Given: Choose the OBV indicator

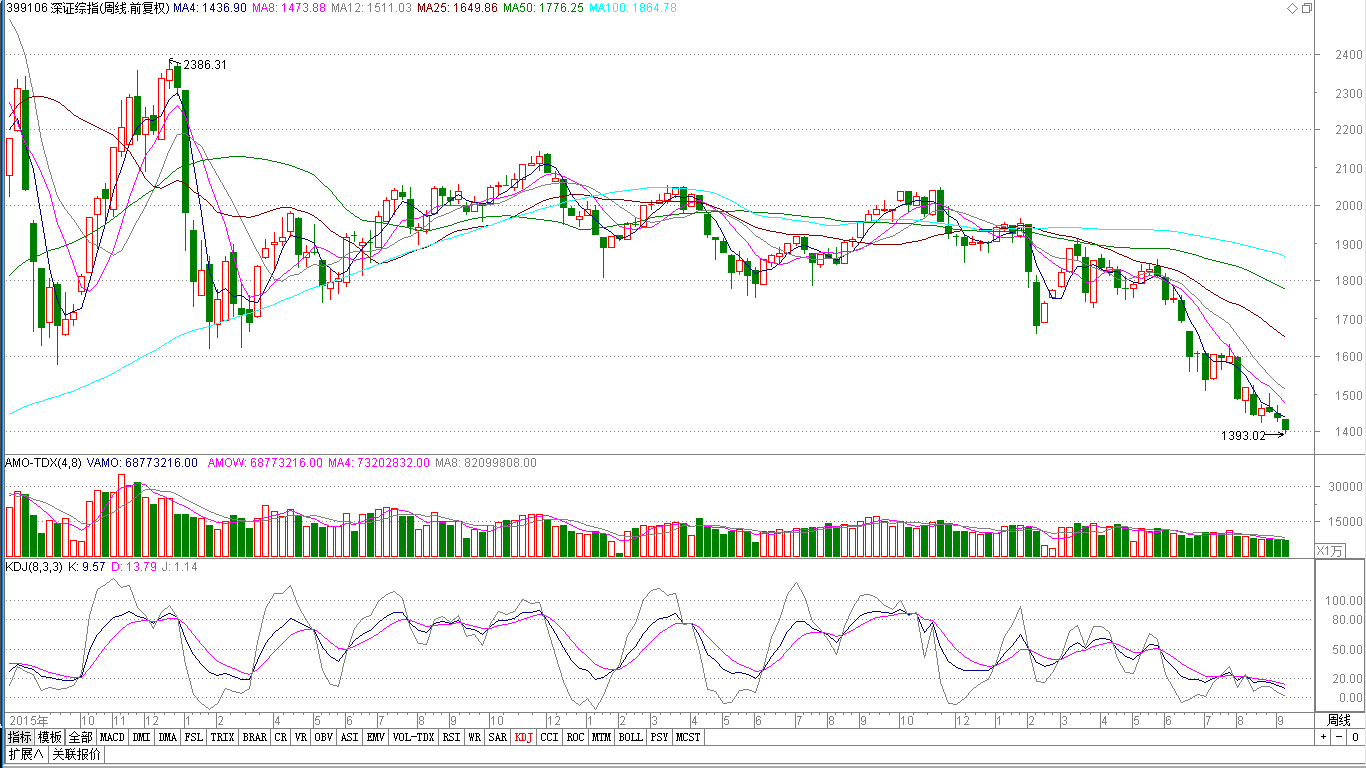Looking at the screenshot, I should [324, 737].
